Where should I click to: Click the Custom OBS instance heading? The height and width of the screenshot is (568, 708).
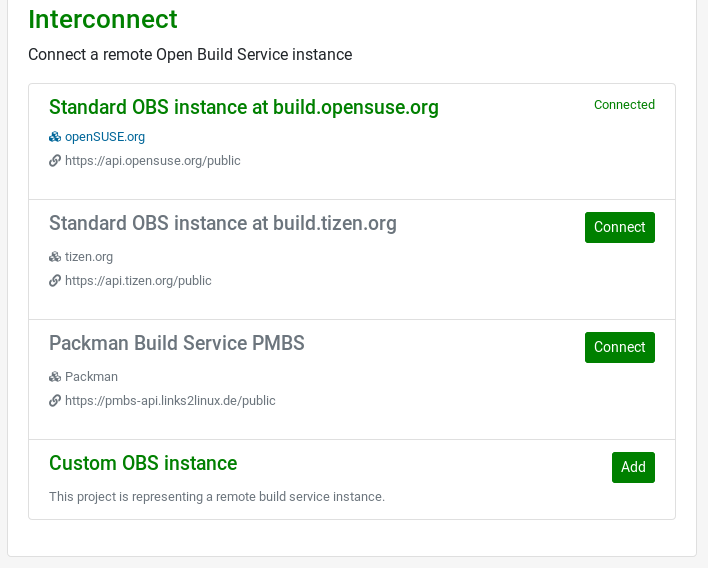click(143, 463)
